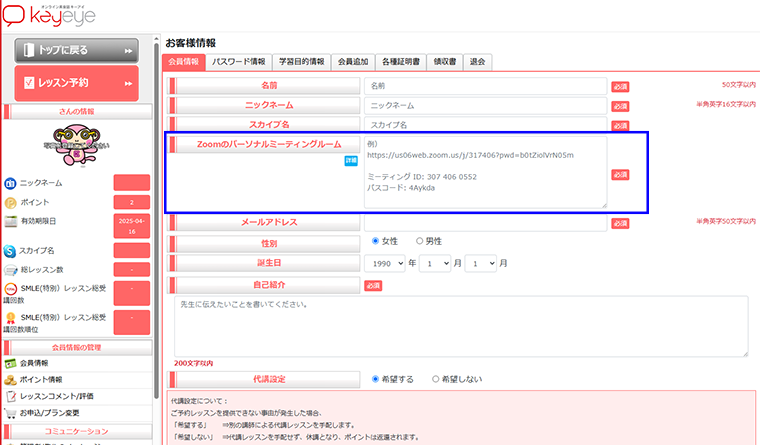Click the 半角英字16文字以内 hint text
The height and width of the screenshot is (445, 760).
[726, 104]
